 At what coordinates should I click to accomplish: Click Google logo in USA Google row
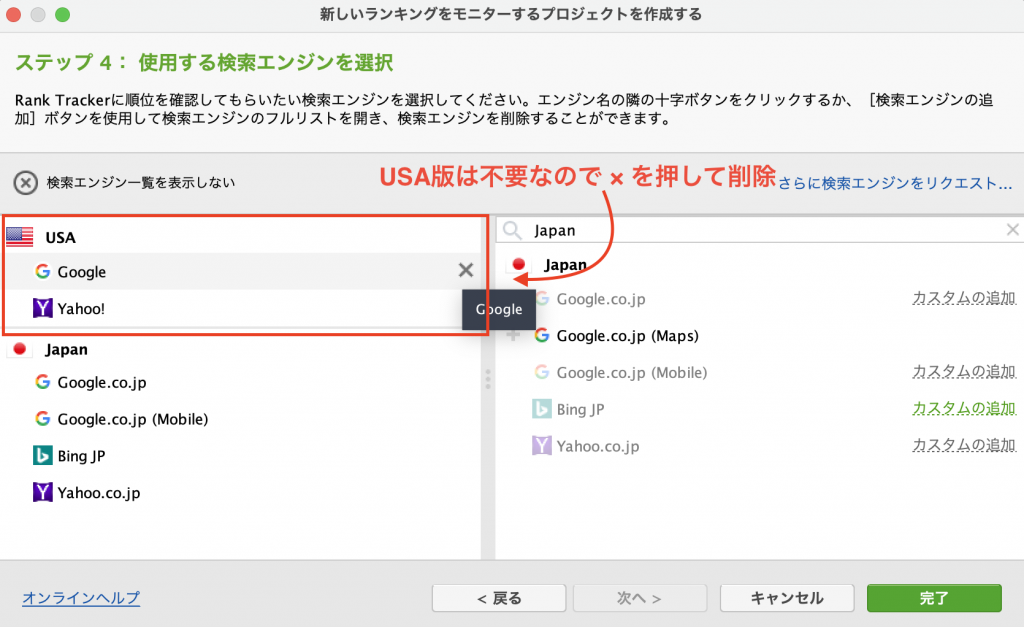42,271
